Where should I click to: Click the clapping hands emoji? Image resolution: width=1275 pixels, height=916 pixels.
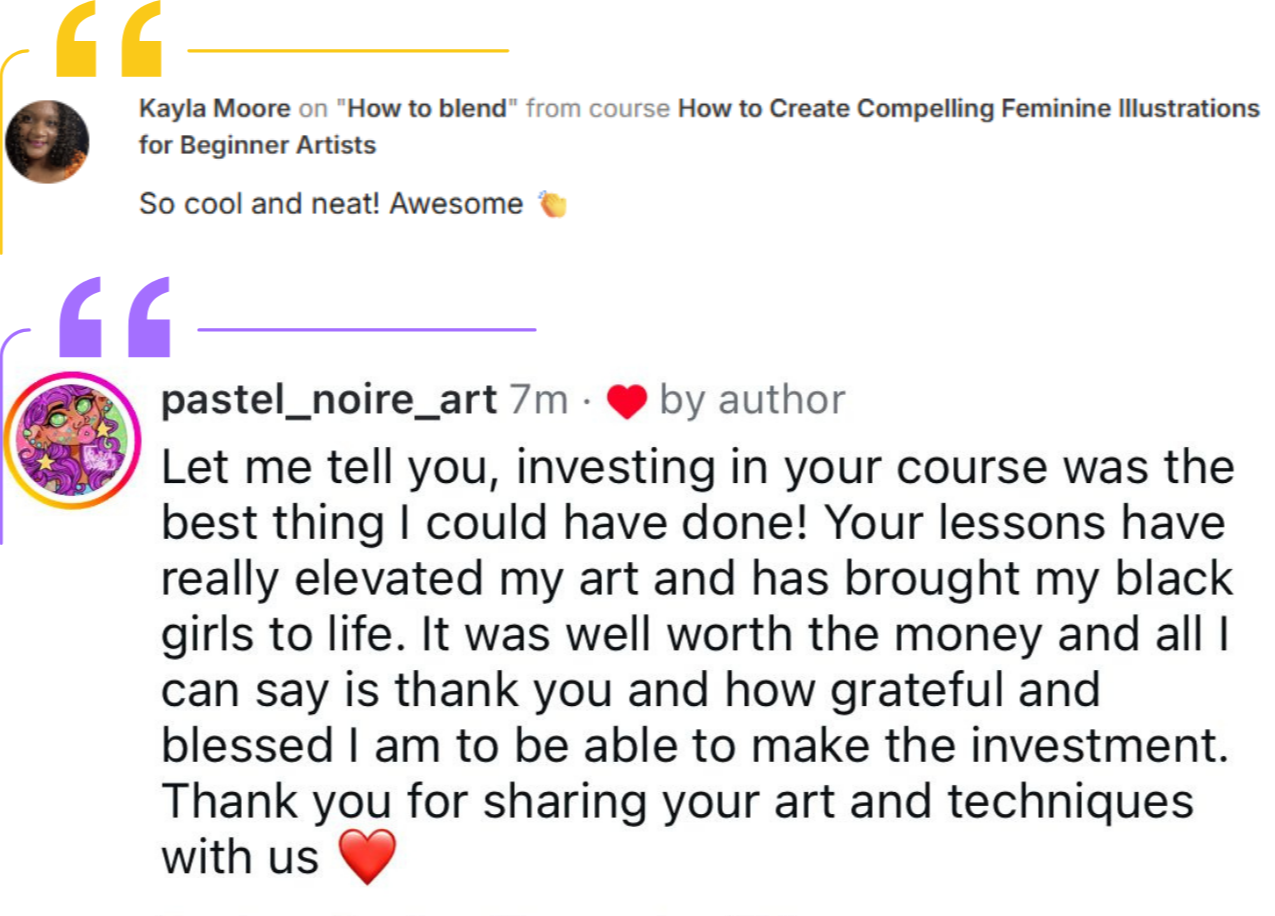[x=552, y=204]
